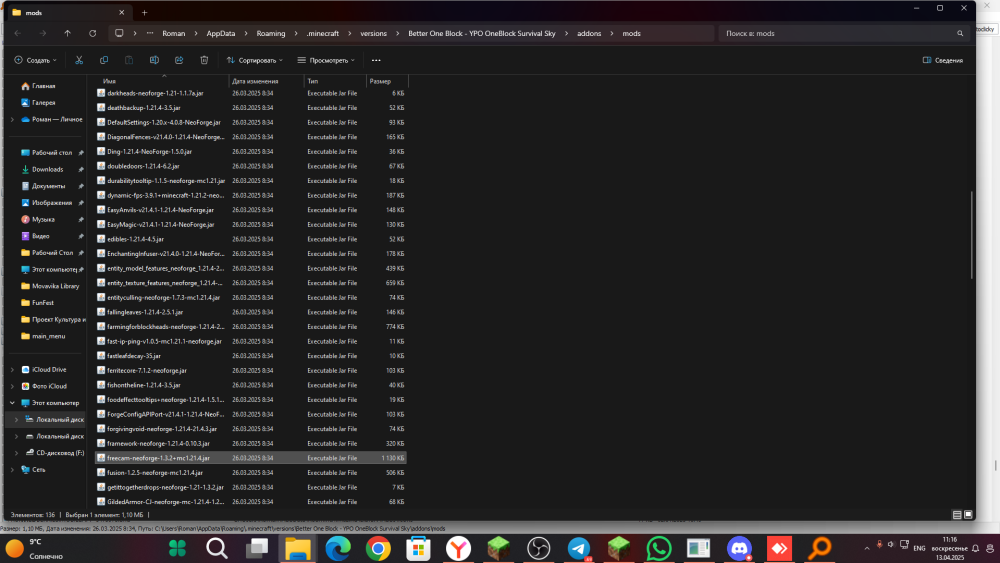Image resolution: width=1000 pixels, height=563 pixels.
Task: Open Task View on the taskbar
Action: click(x=257, y=548)
